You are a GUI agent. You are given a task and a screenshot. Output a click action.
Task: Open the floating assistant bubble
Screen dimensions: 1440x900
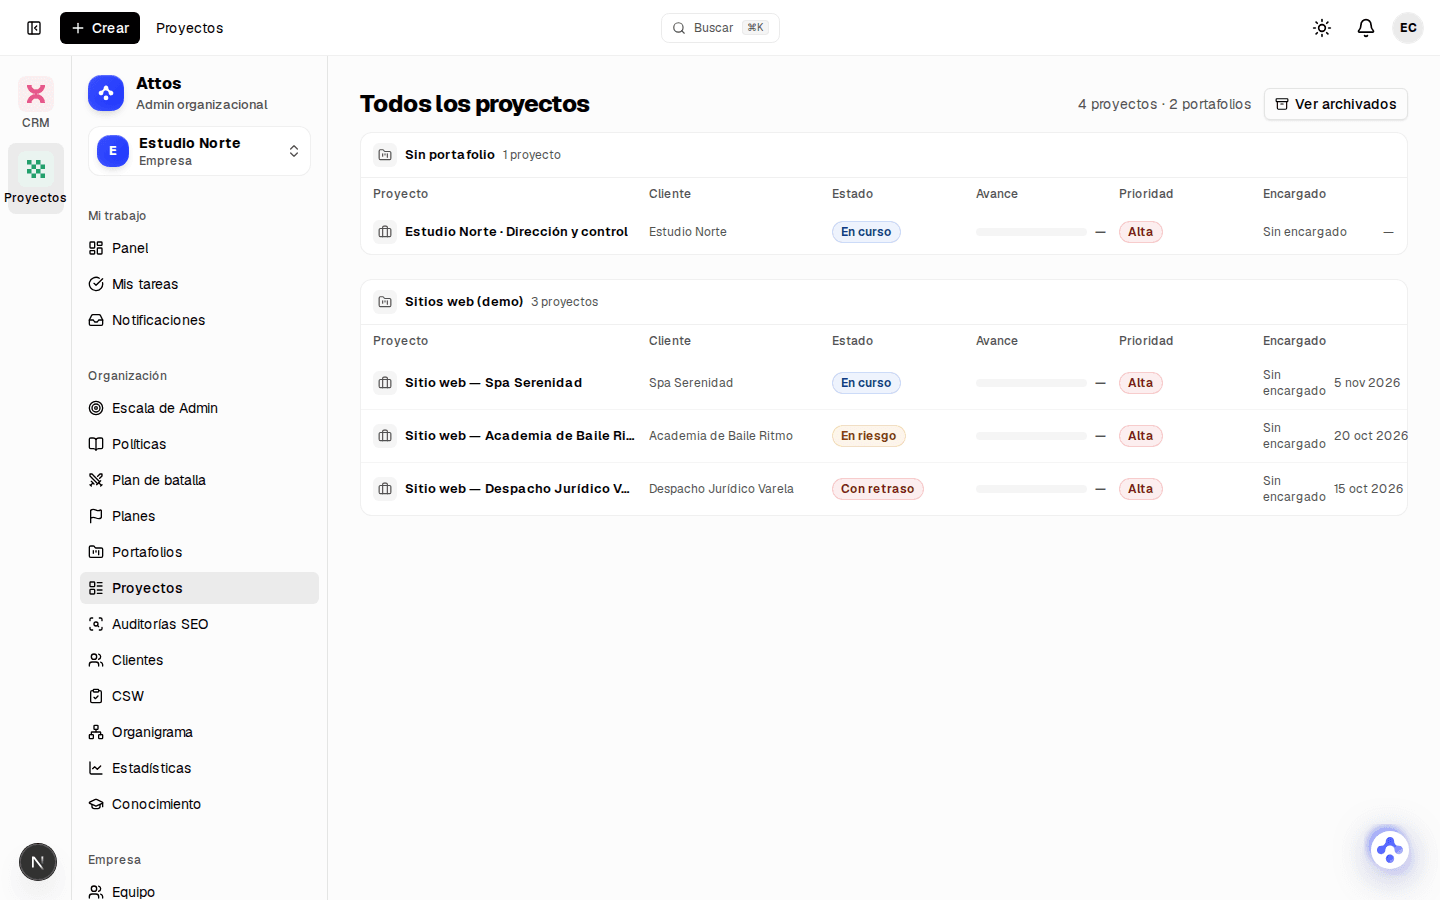(x=1389, y=850)
